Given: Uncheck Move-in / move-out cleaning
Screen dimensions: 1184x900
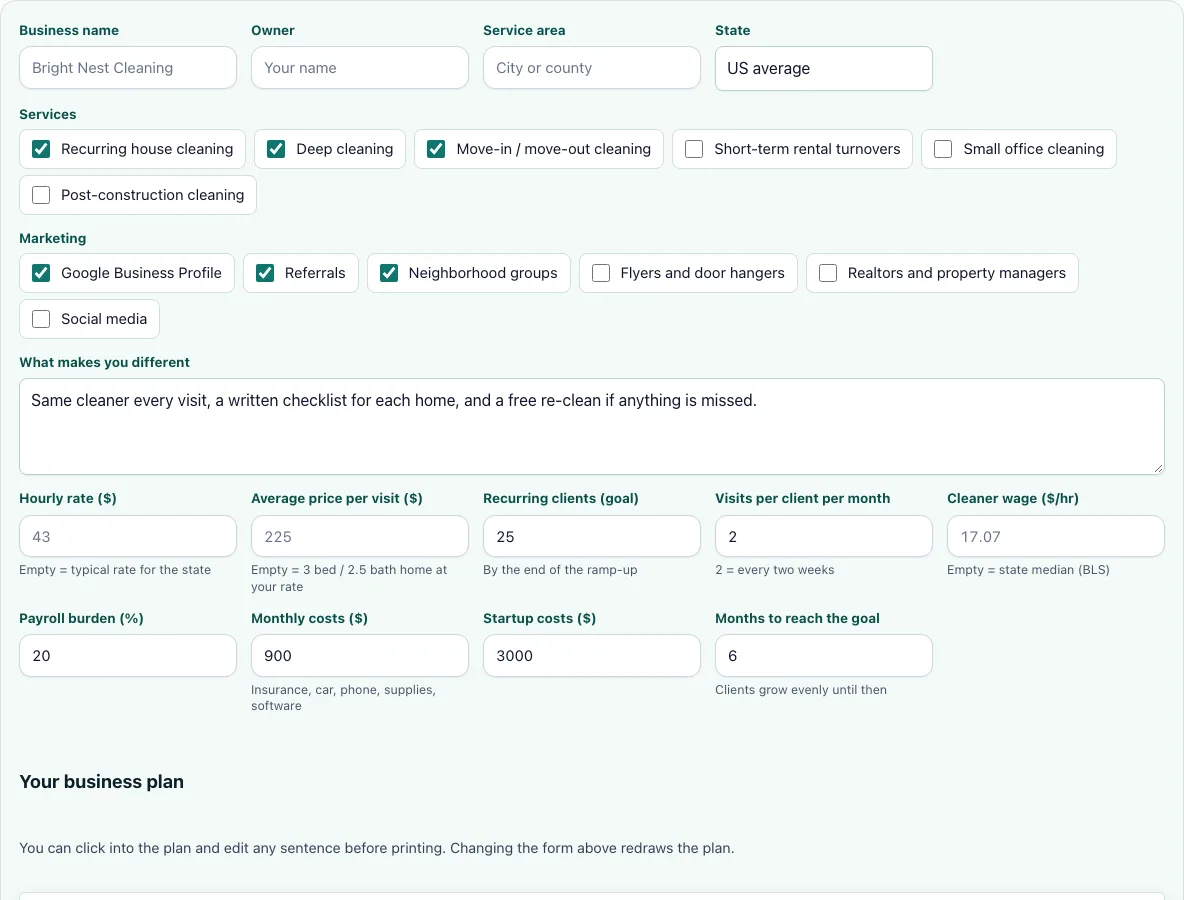Looking at the screenshot, I should [x=436, y=149].
